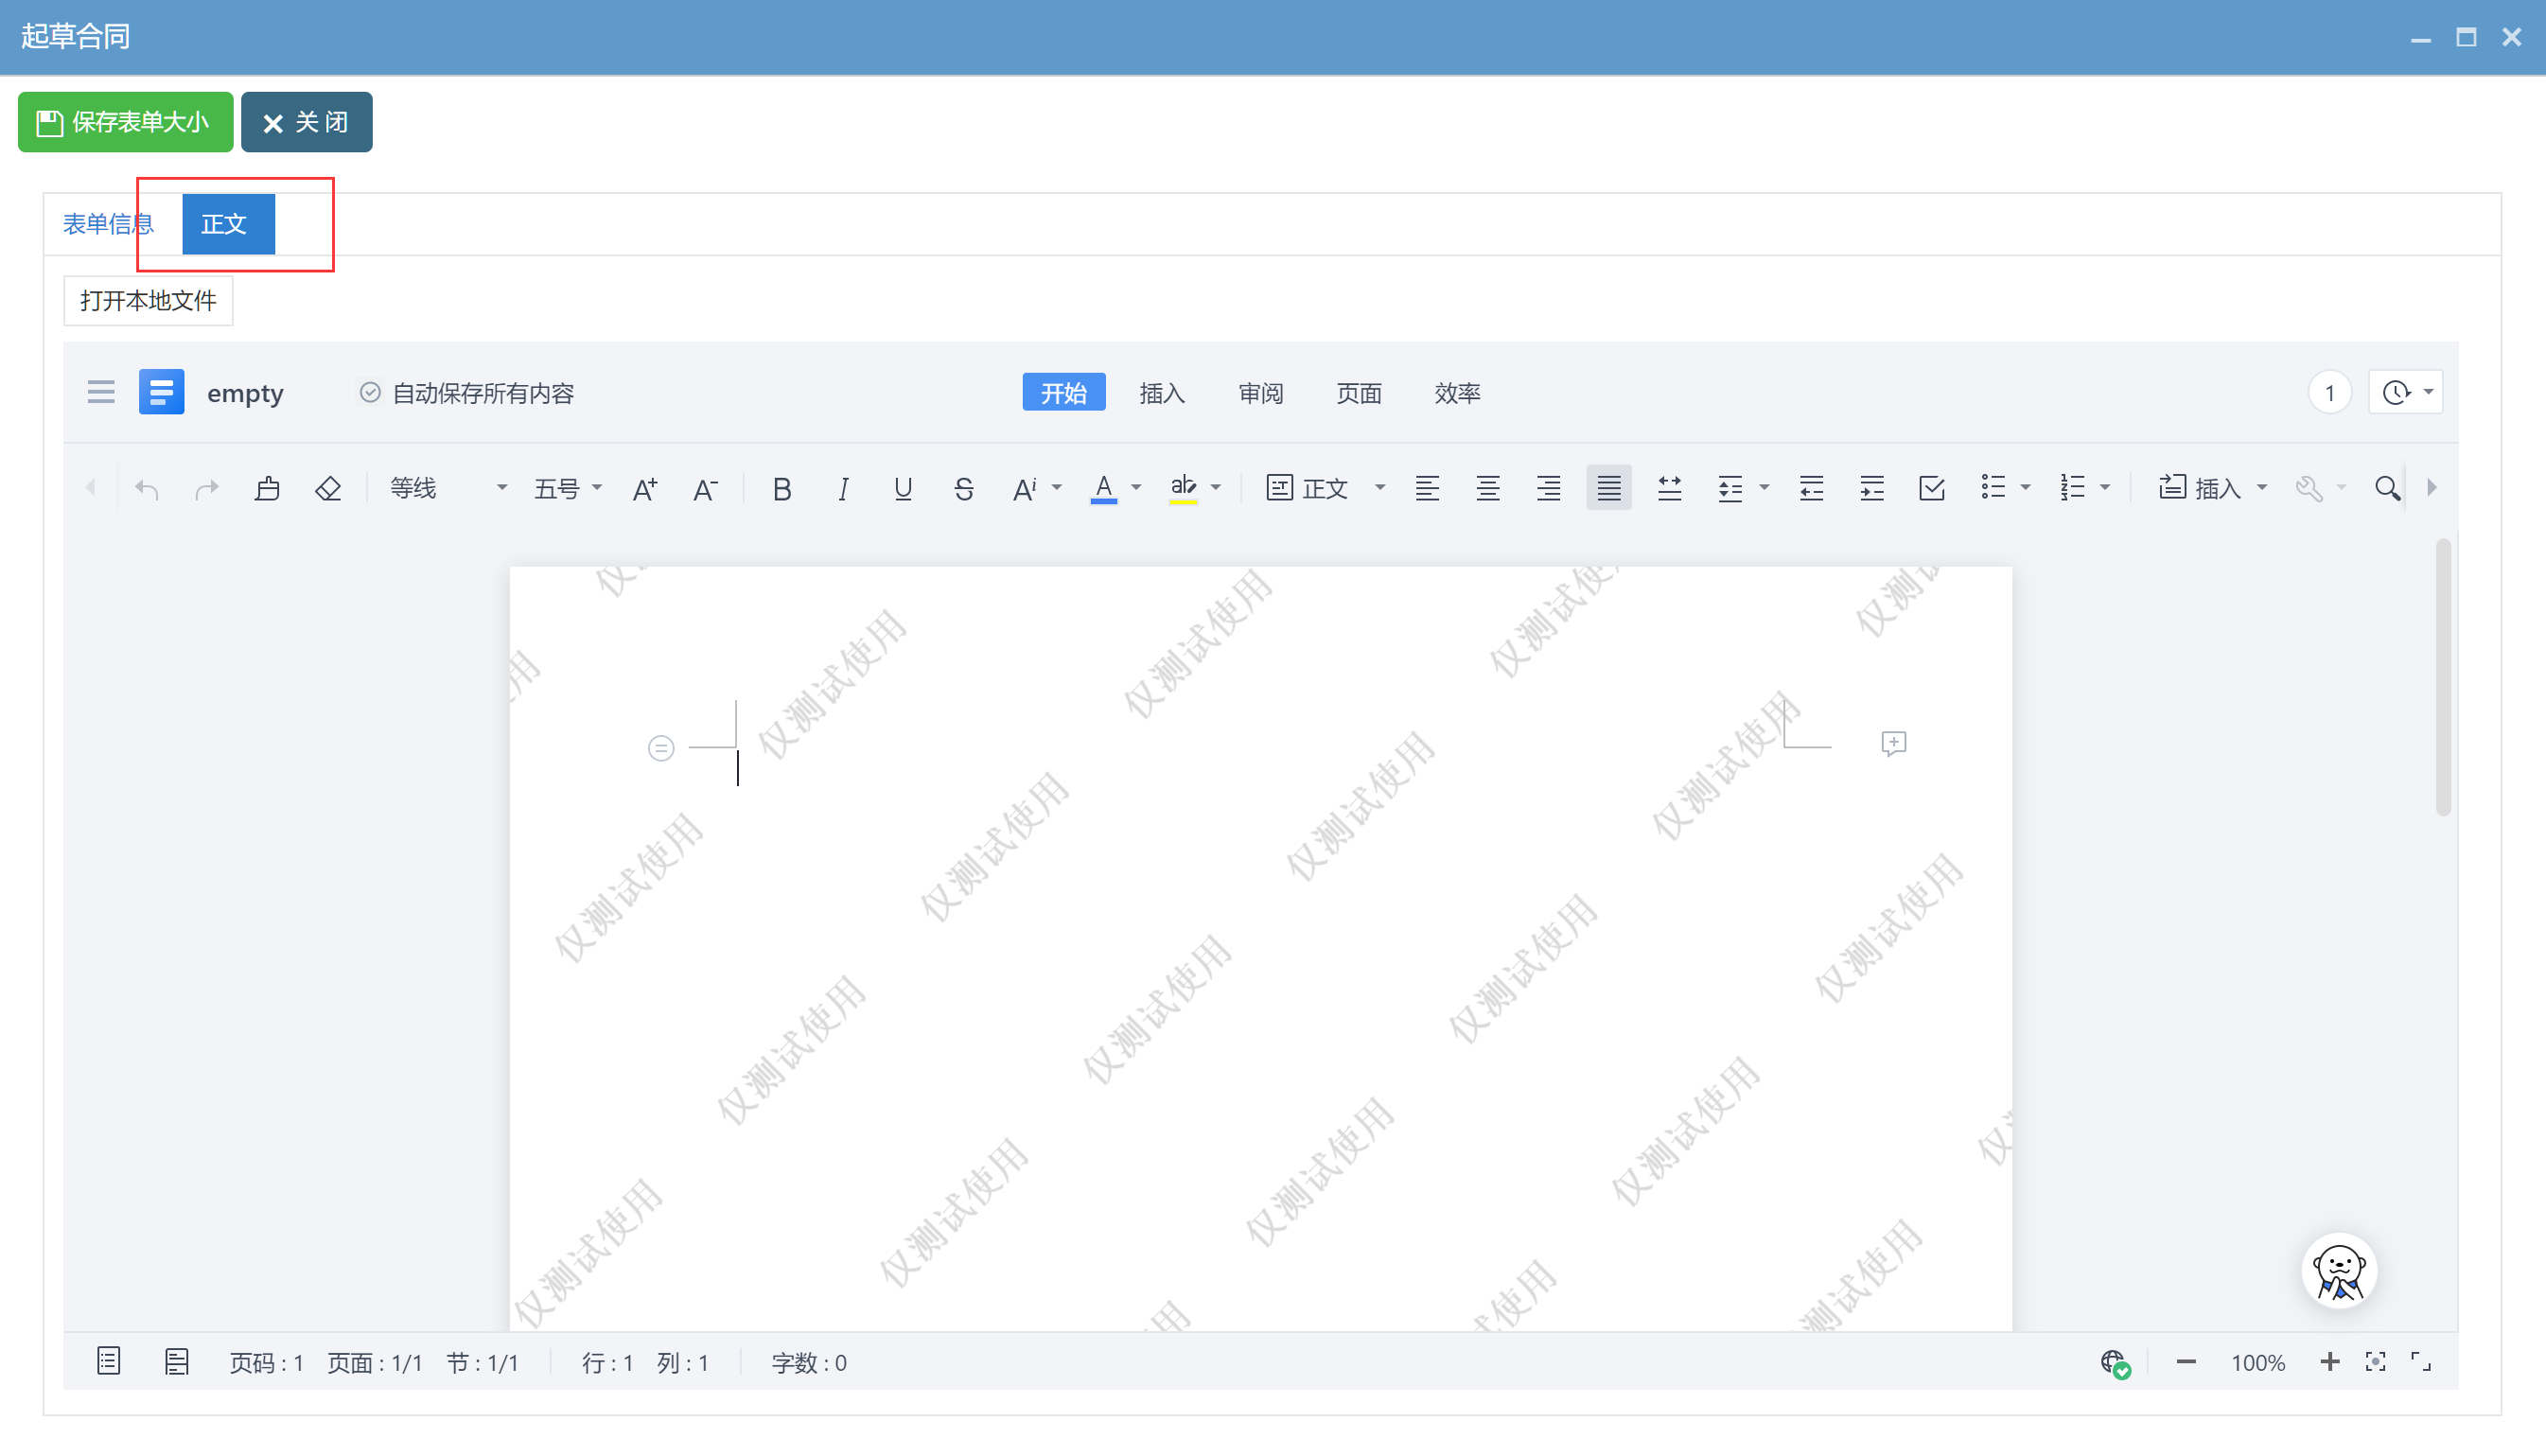Toggle strikethrough formatting
The height and width of the screenshot is (1456, 2546).
(964, 488)
